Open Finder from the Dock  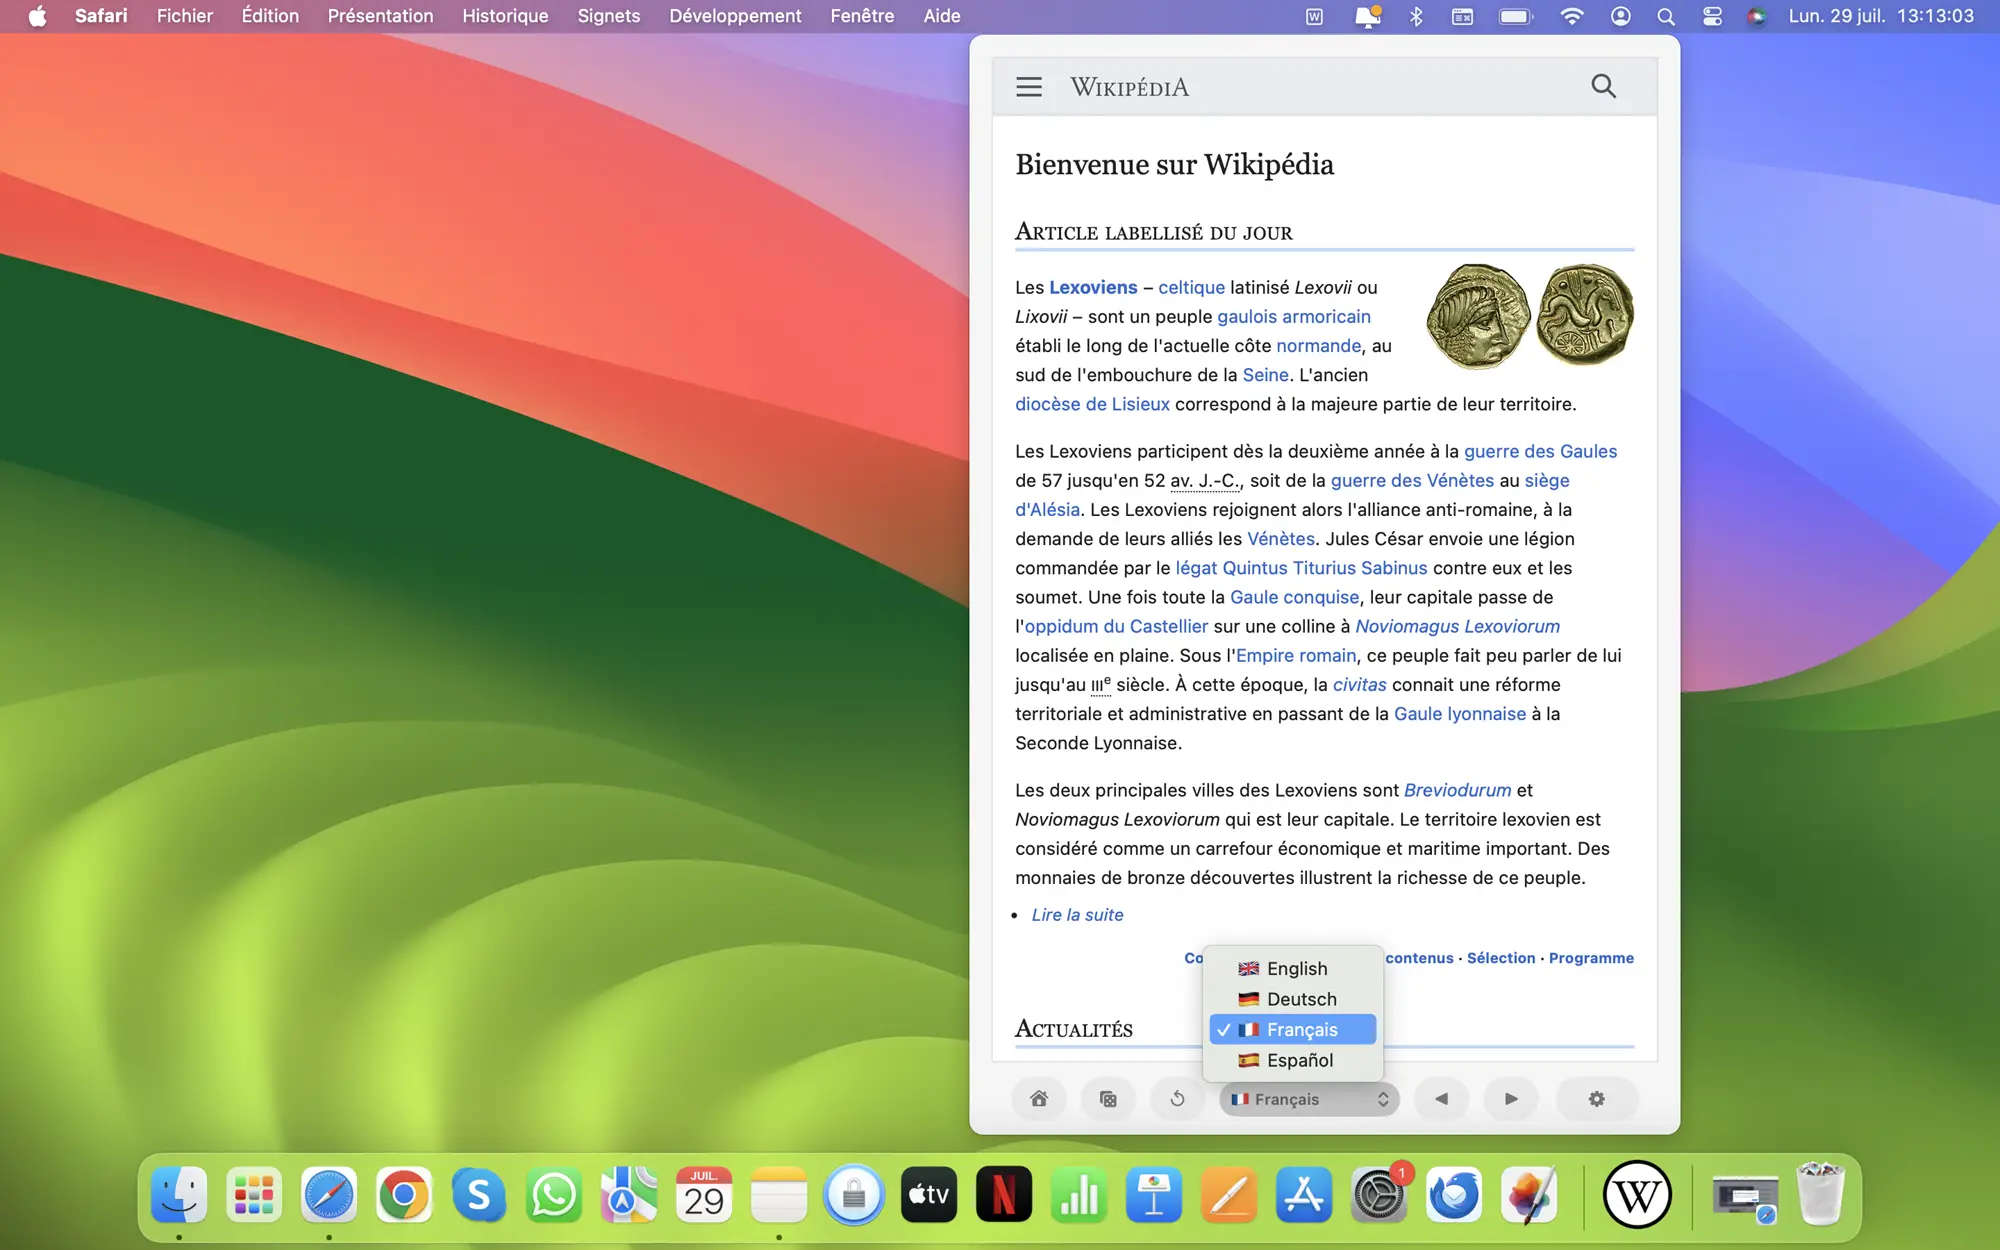tap(179, 1195)
